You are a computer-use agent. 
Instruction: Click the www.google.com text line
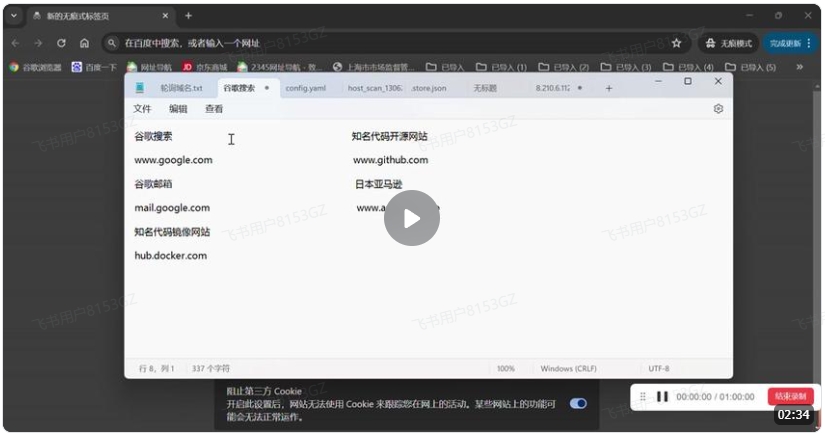(x=173, y=160)
